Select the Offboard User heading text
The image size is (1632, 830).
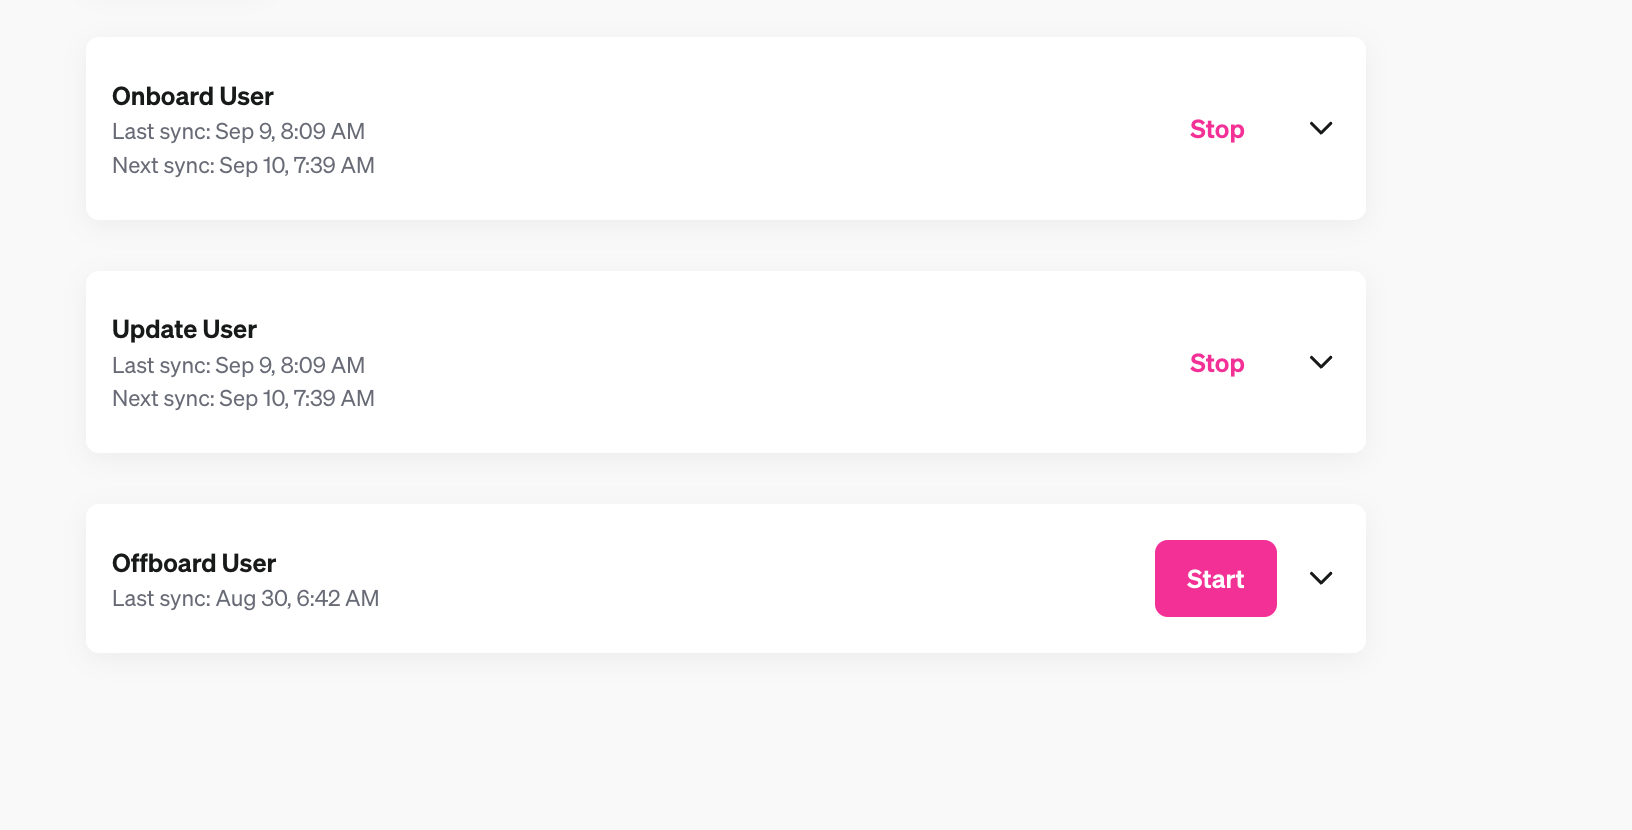[x=194, y=563]
